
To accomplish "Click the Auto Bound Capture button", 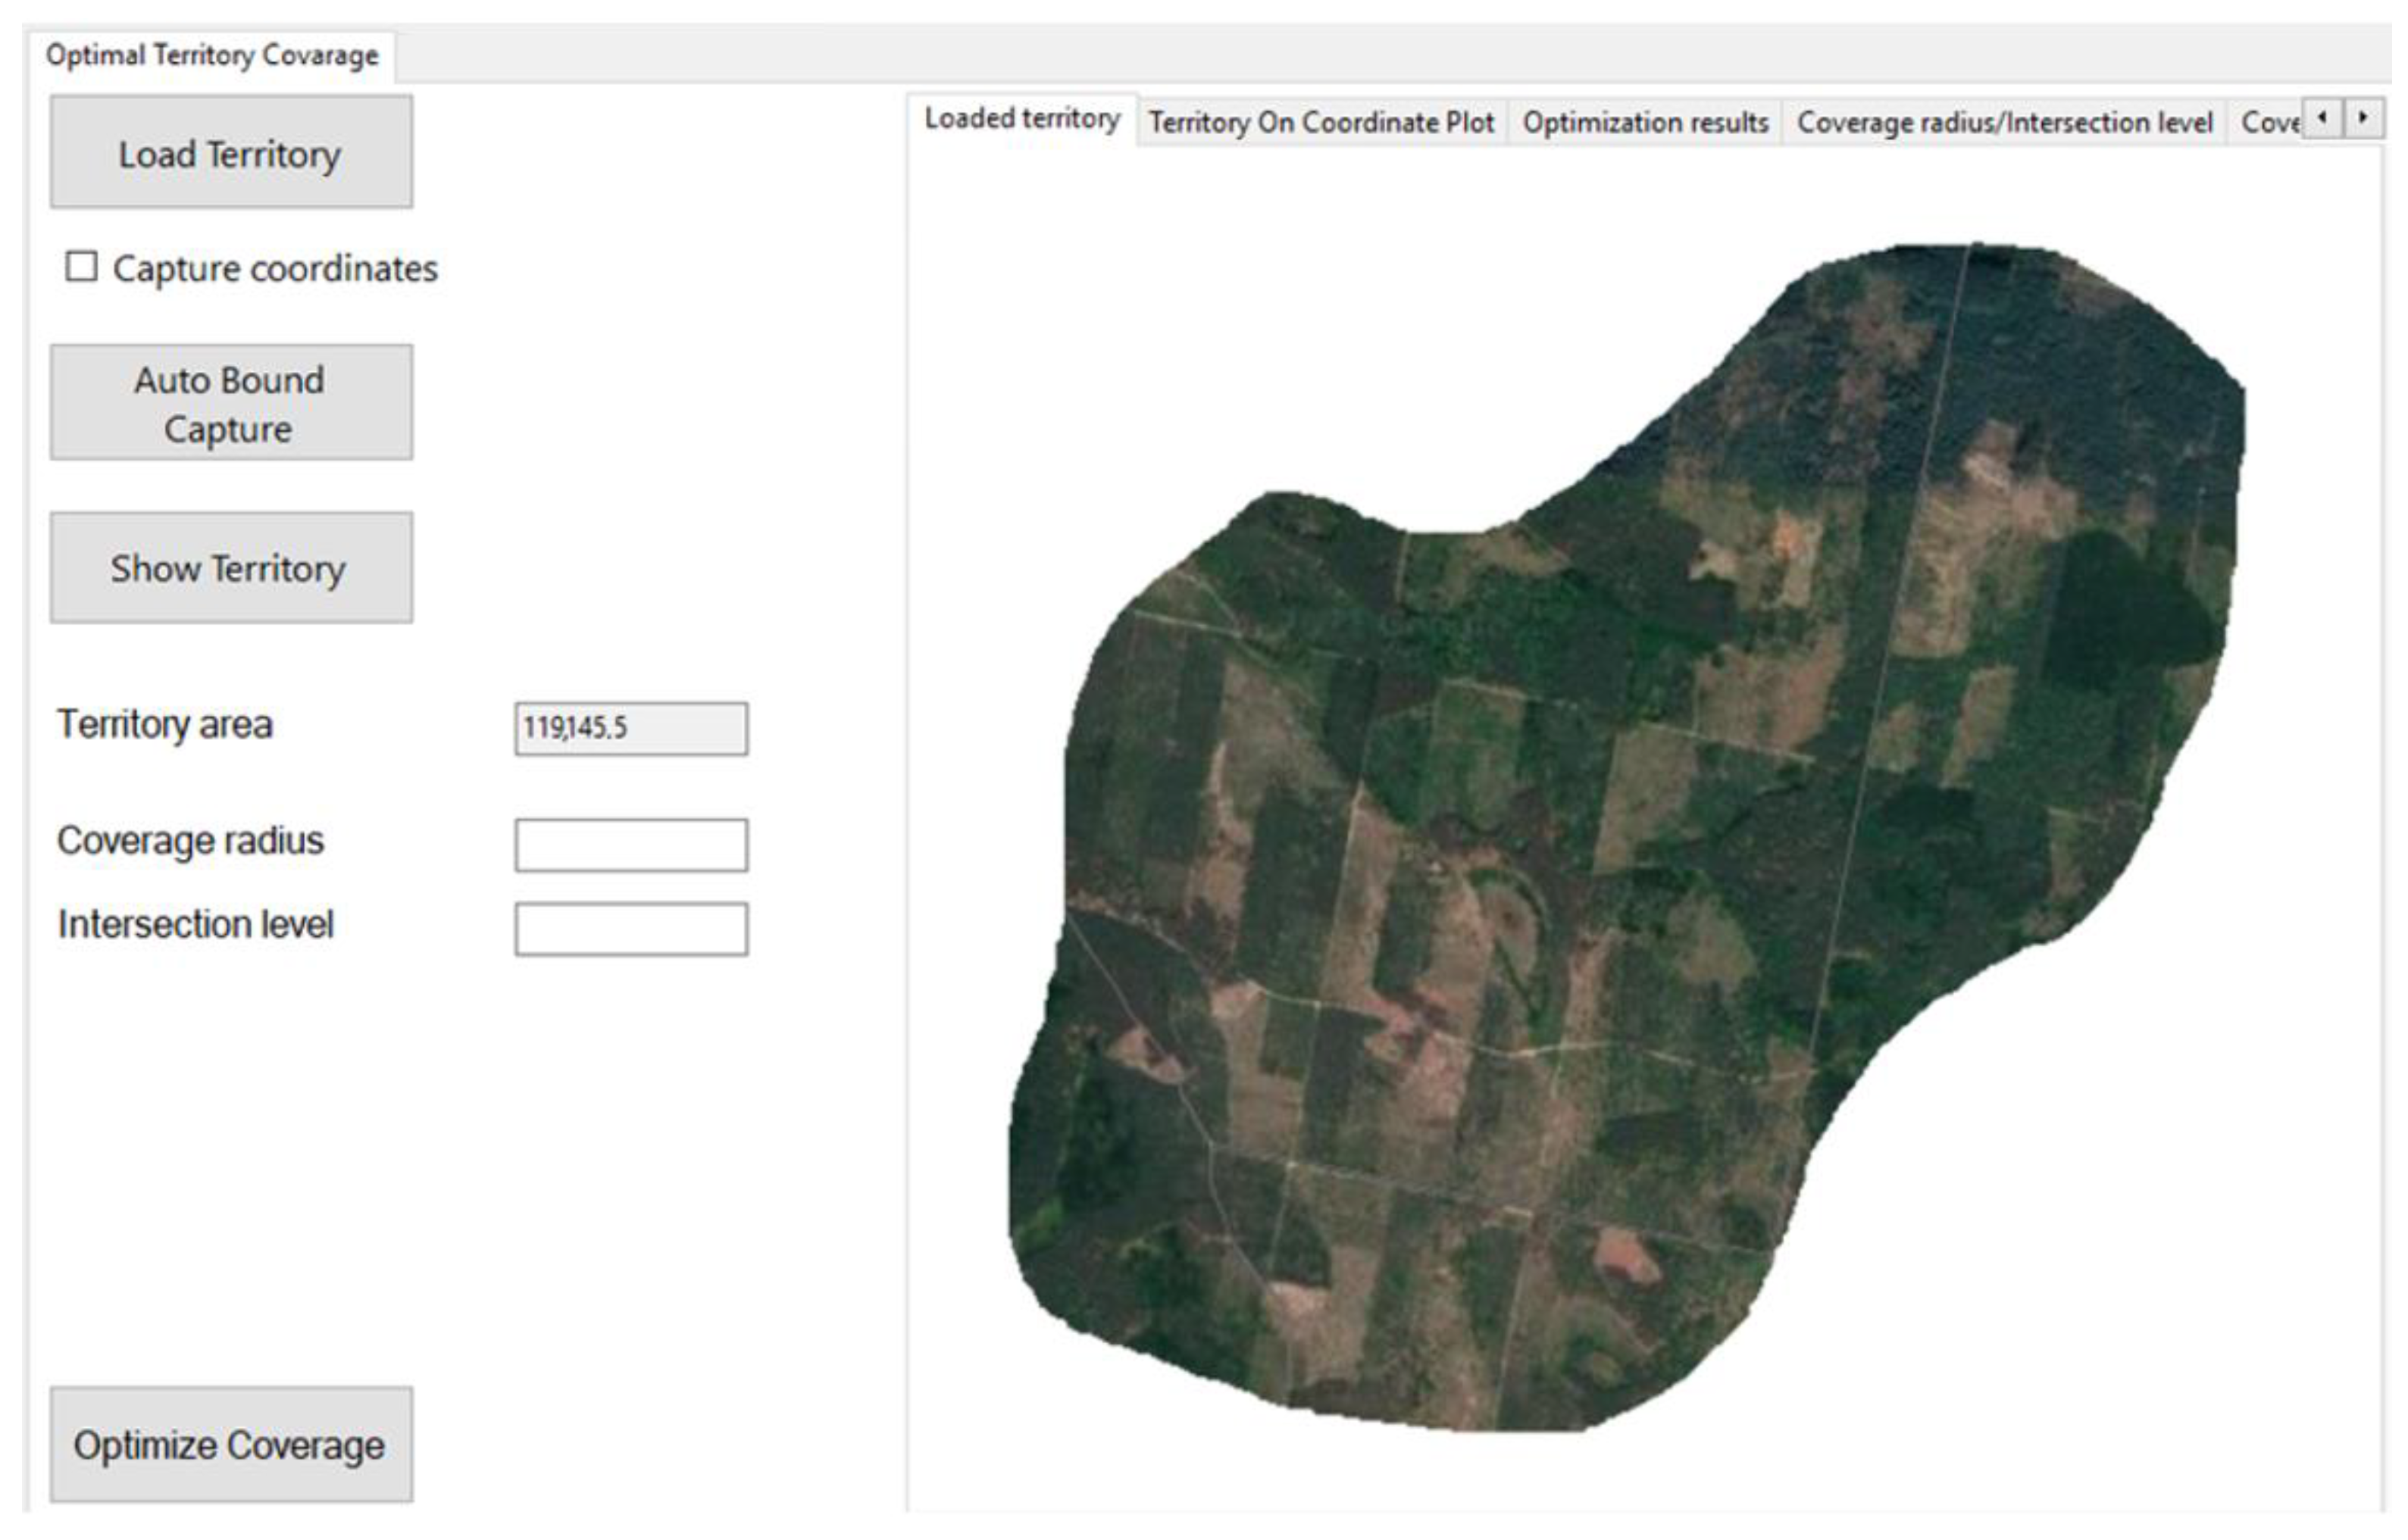I will [231, 403].
